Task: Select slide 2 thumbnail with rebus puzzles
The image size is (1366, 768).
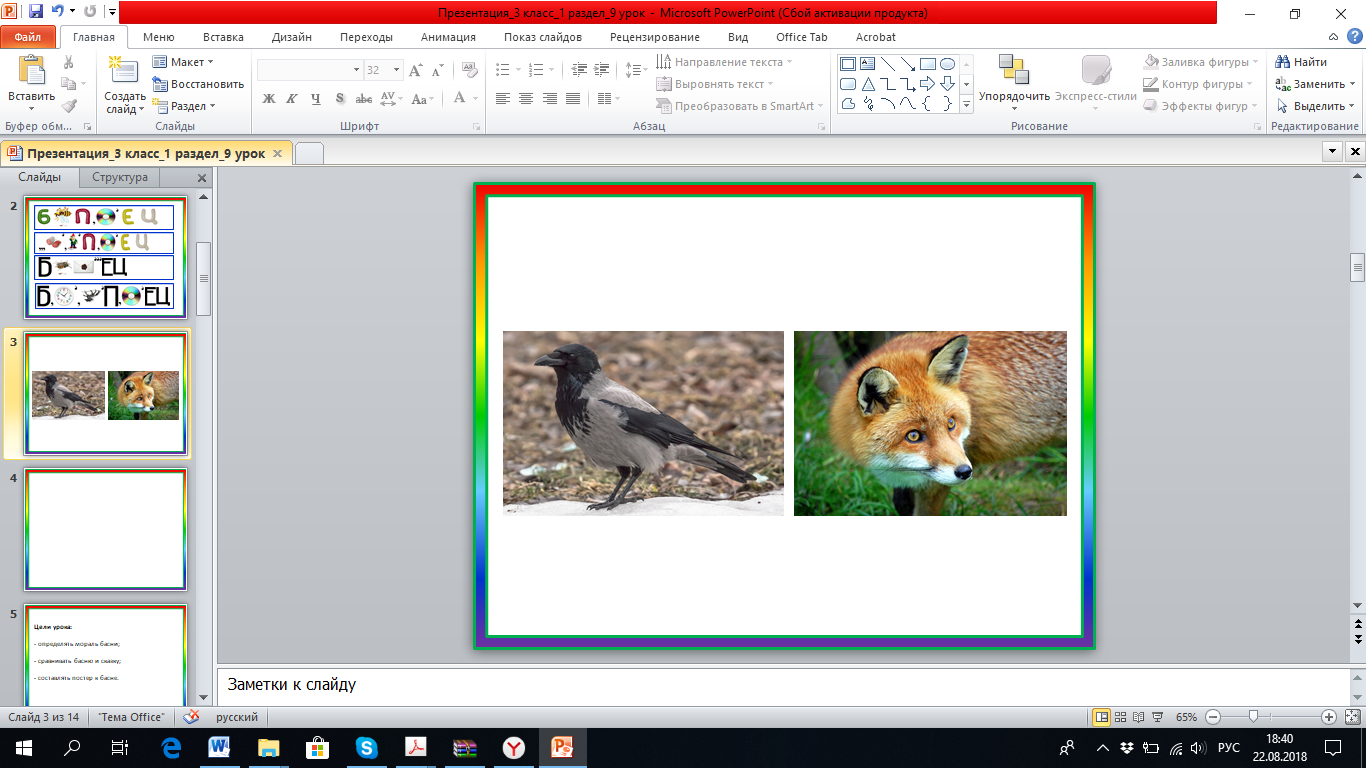Action: (105, 257)
